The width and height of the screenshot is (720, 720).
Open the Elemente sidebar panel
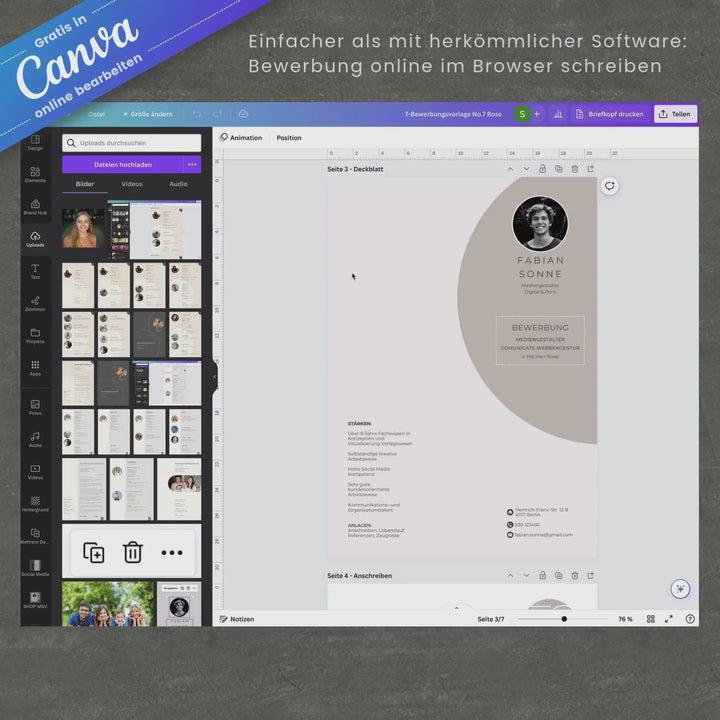[x=35, y=174]
